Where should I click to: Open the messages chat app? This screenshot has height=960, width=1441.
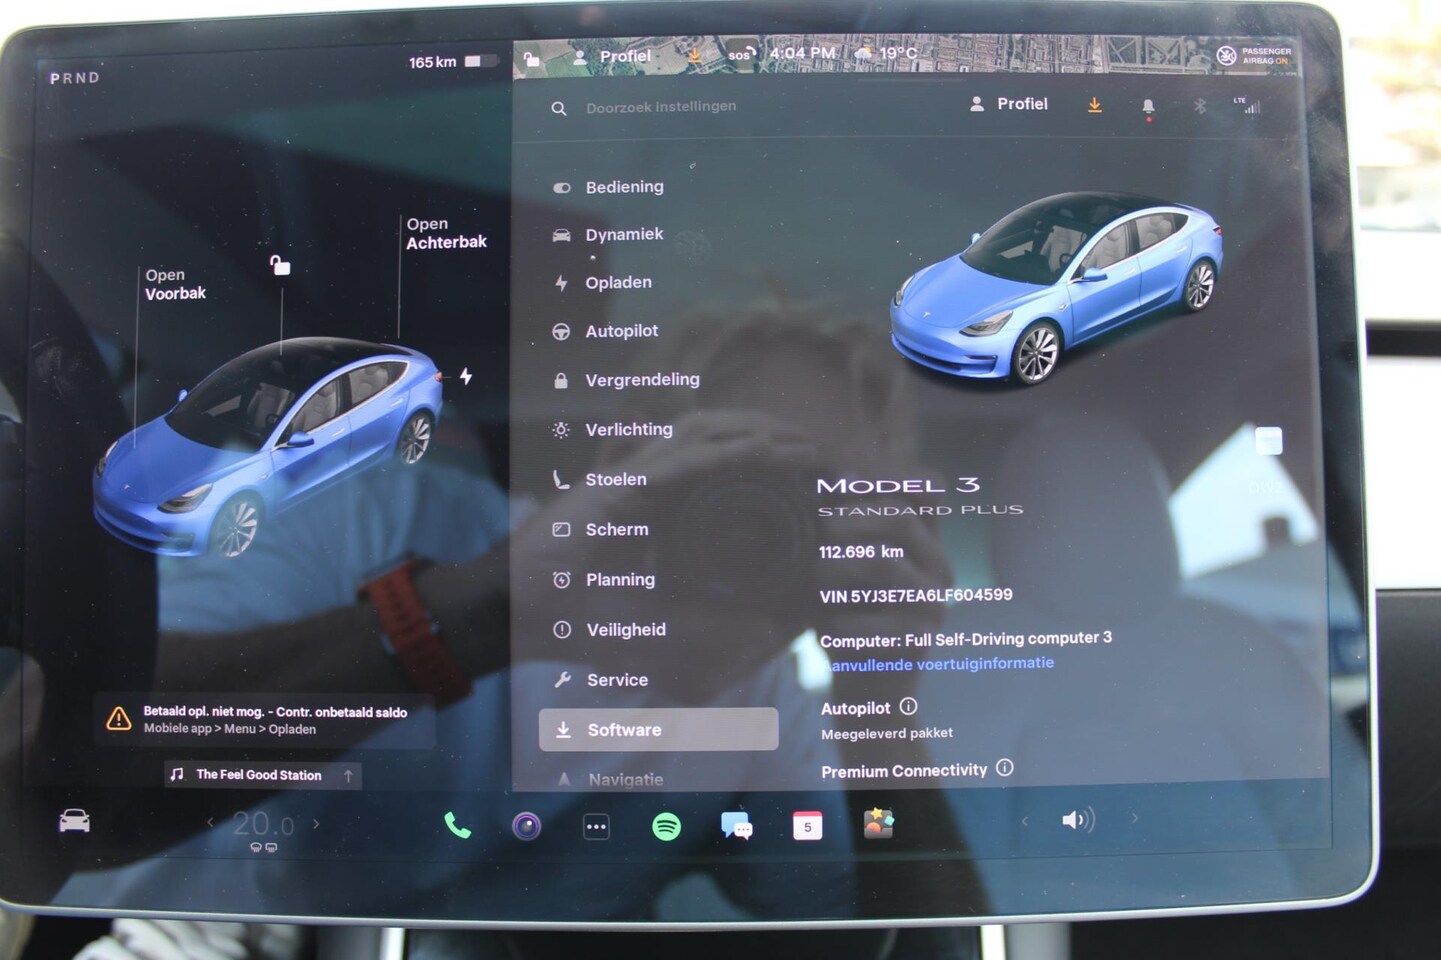pyautogui.click(x=737, y=826)
